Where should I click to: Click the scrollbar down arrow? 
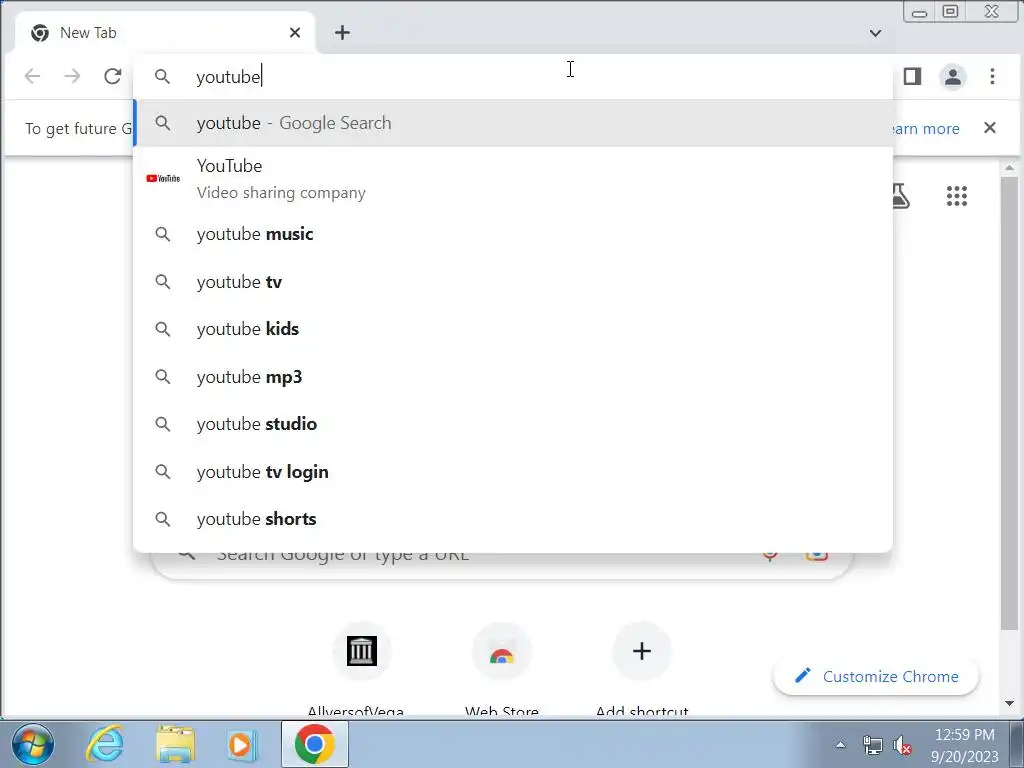[x=1009, y=703]
